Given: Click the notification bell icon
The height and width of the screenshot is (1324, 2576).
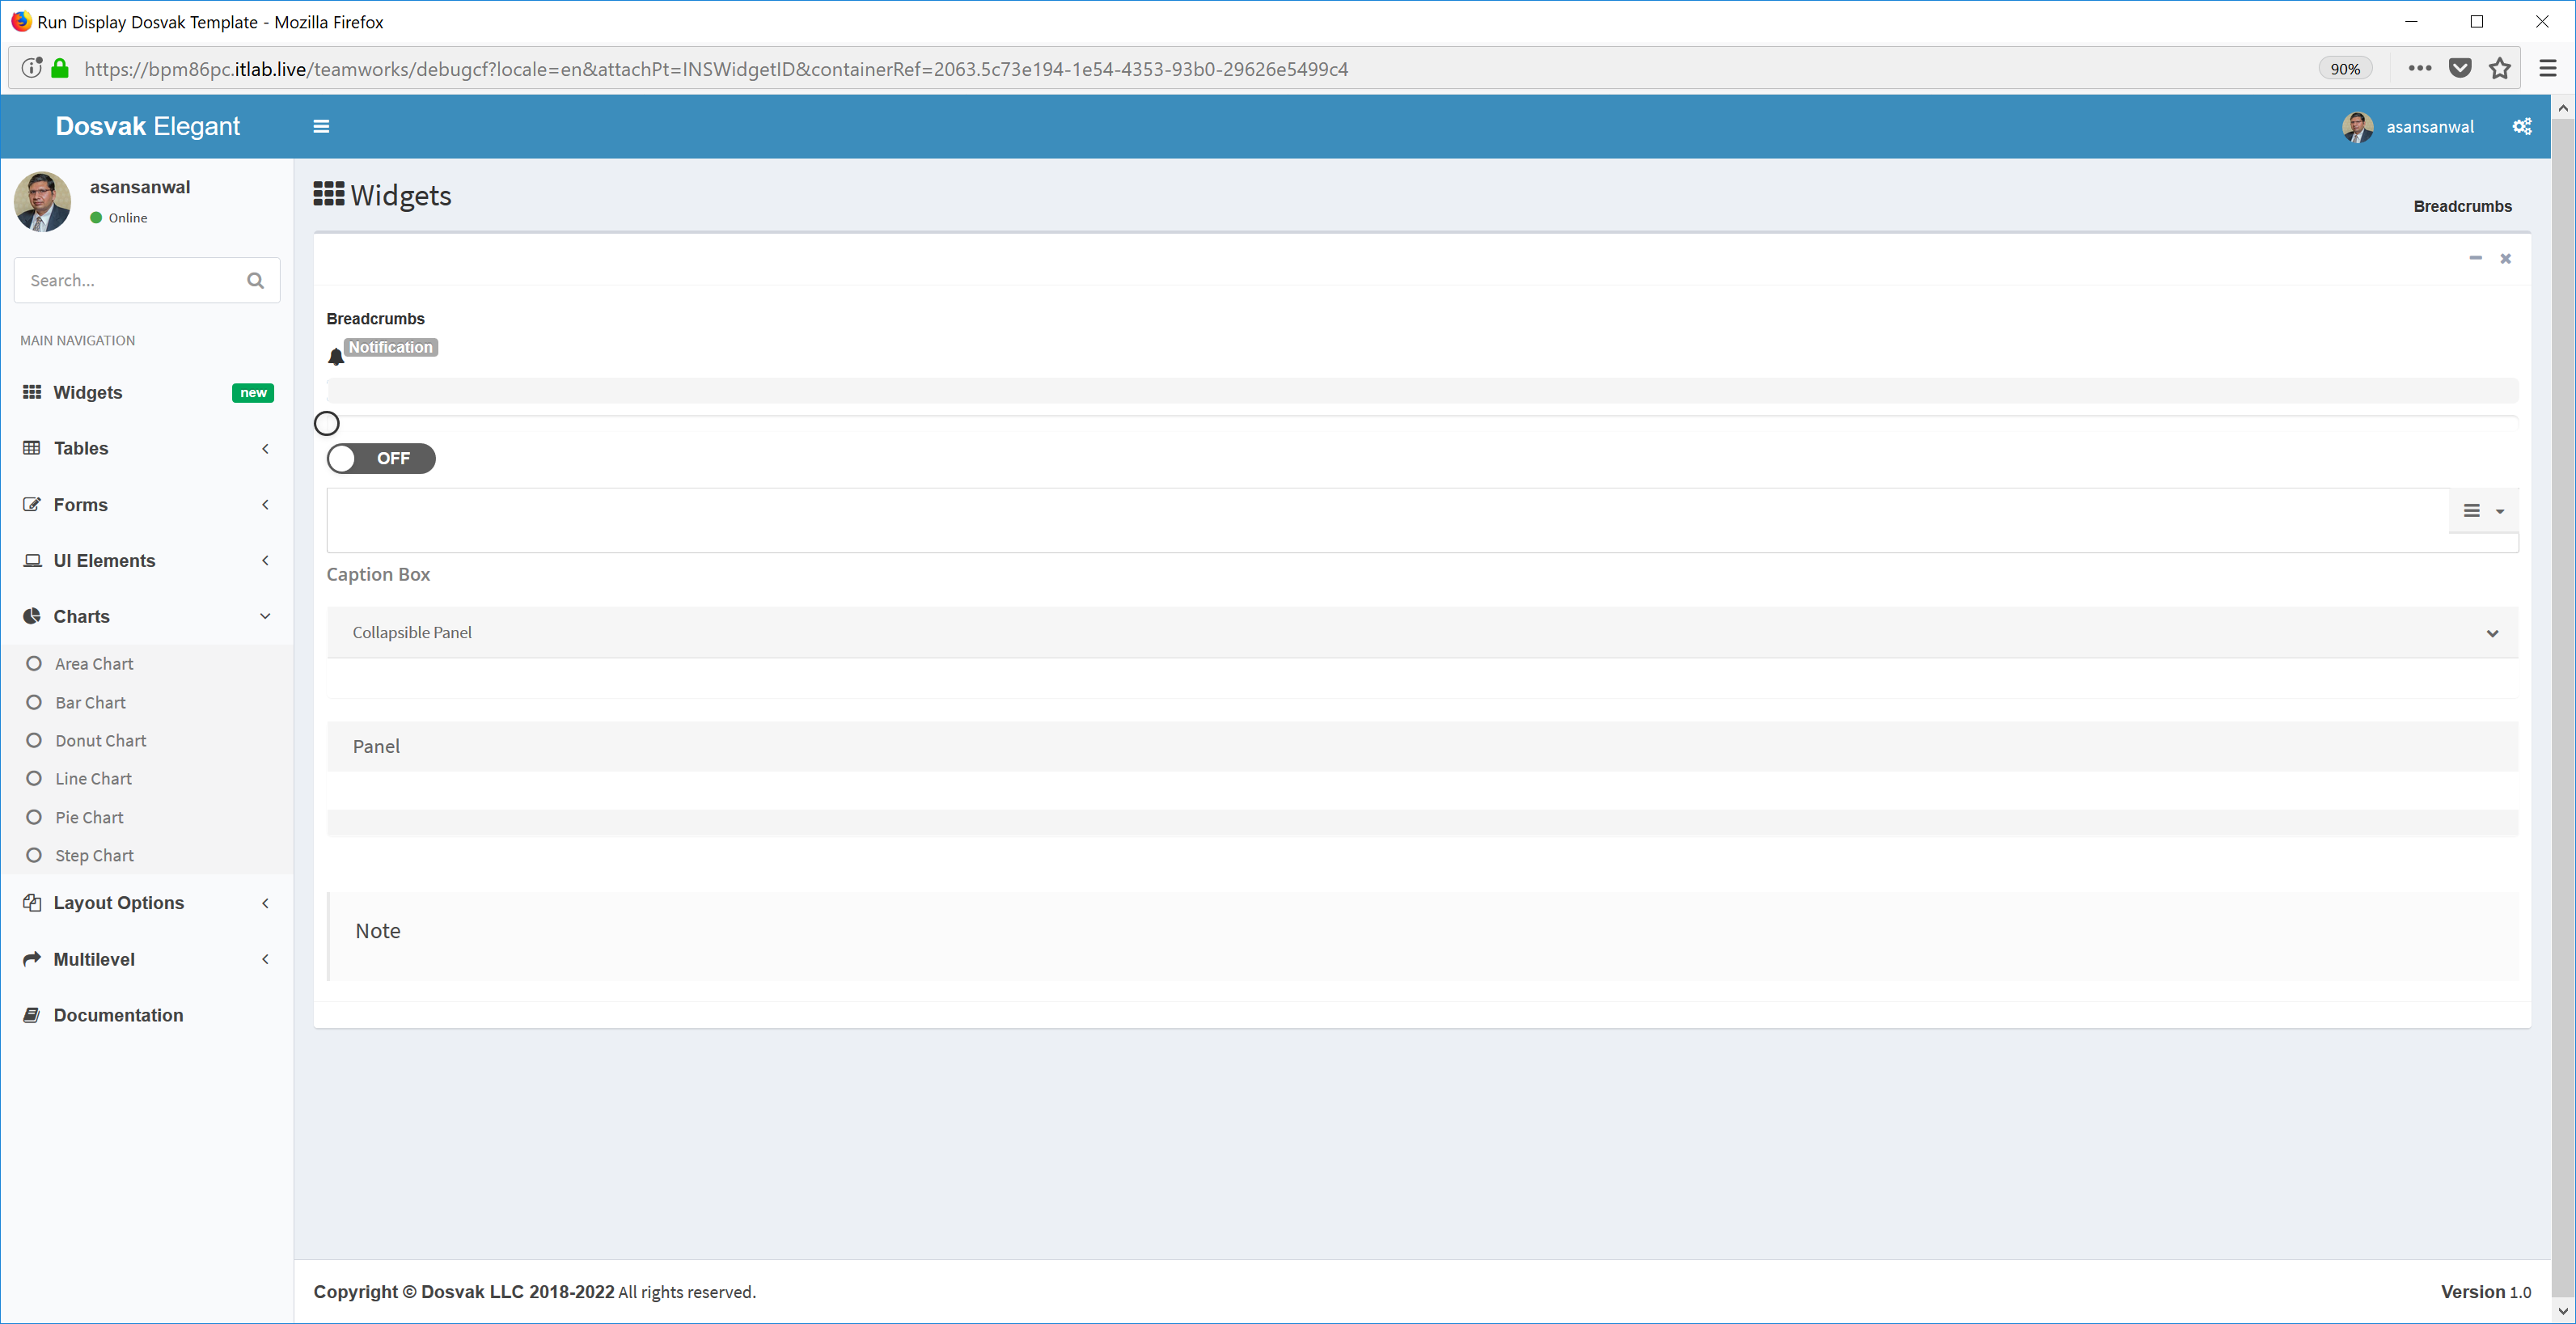Looking at the screenshot, I should point(336,356).
